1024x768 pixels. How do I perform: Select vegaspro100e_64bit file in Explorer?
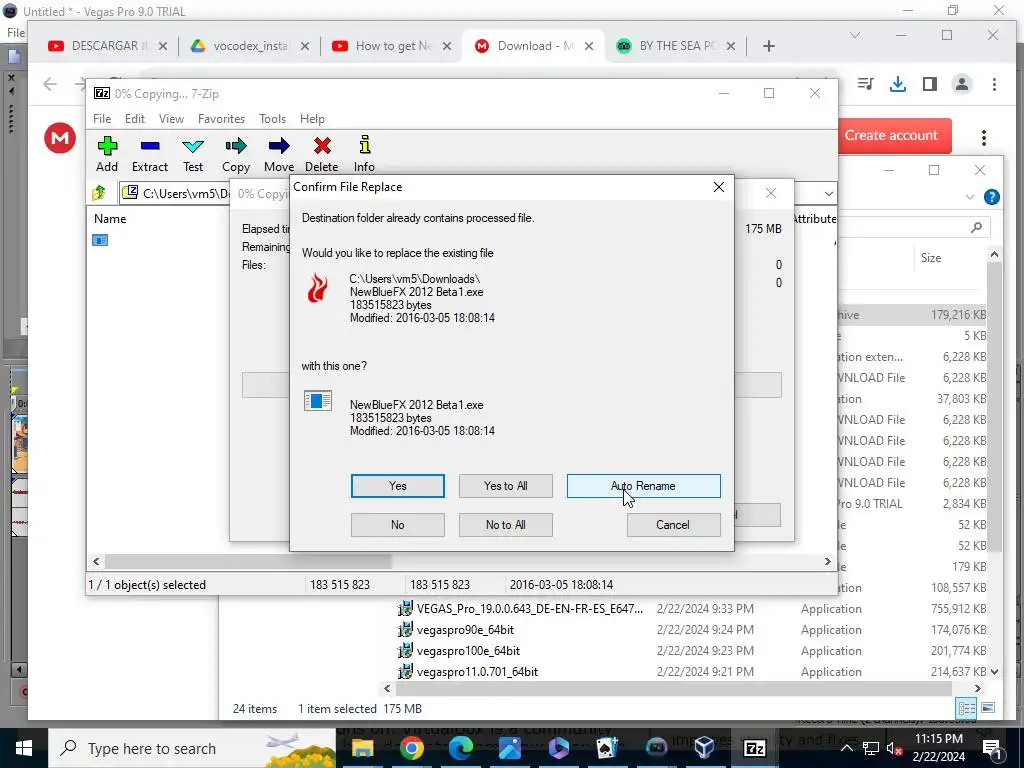pos(468,650)
